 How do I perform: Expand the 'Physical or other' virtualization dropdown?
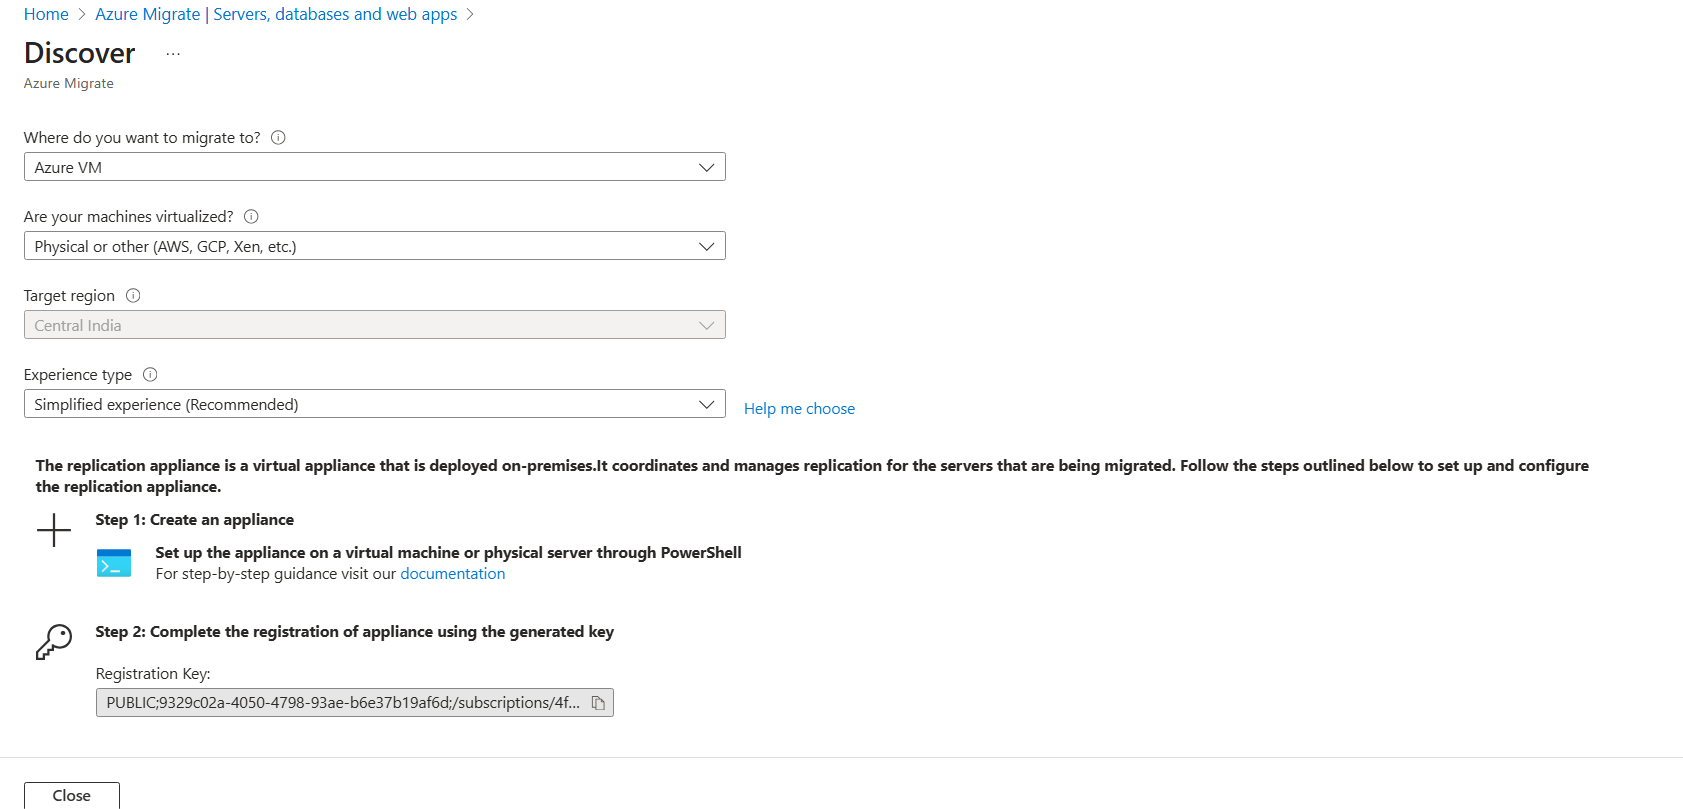(x=375, y=246)
